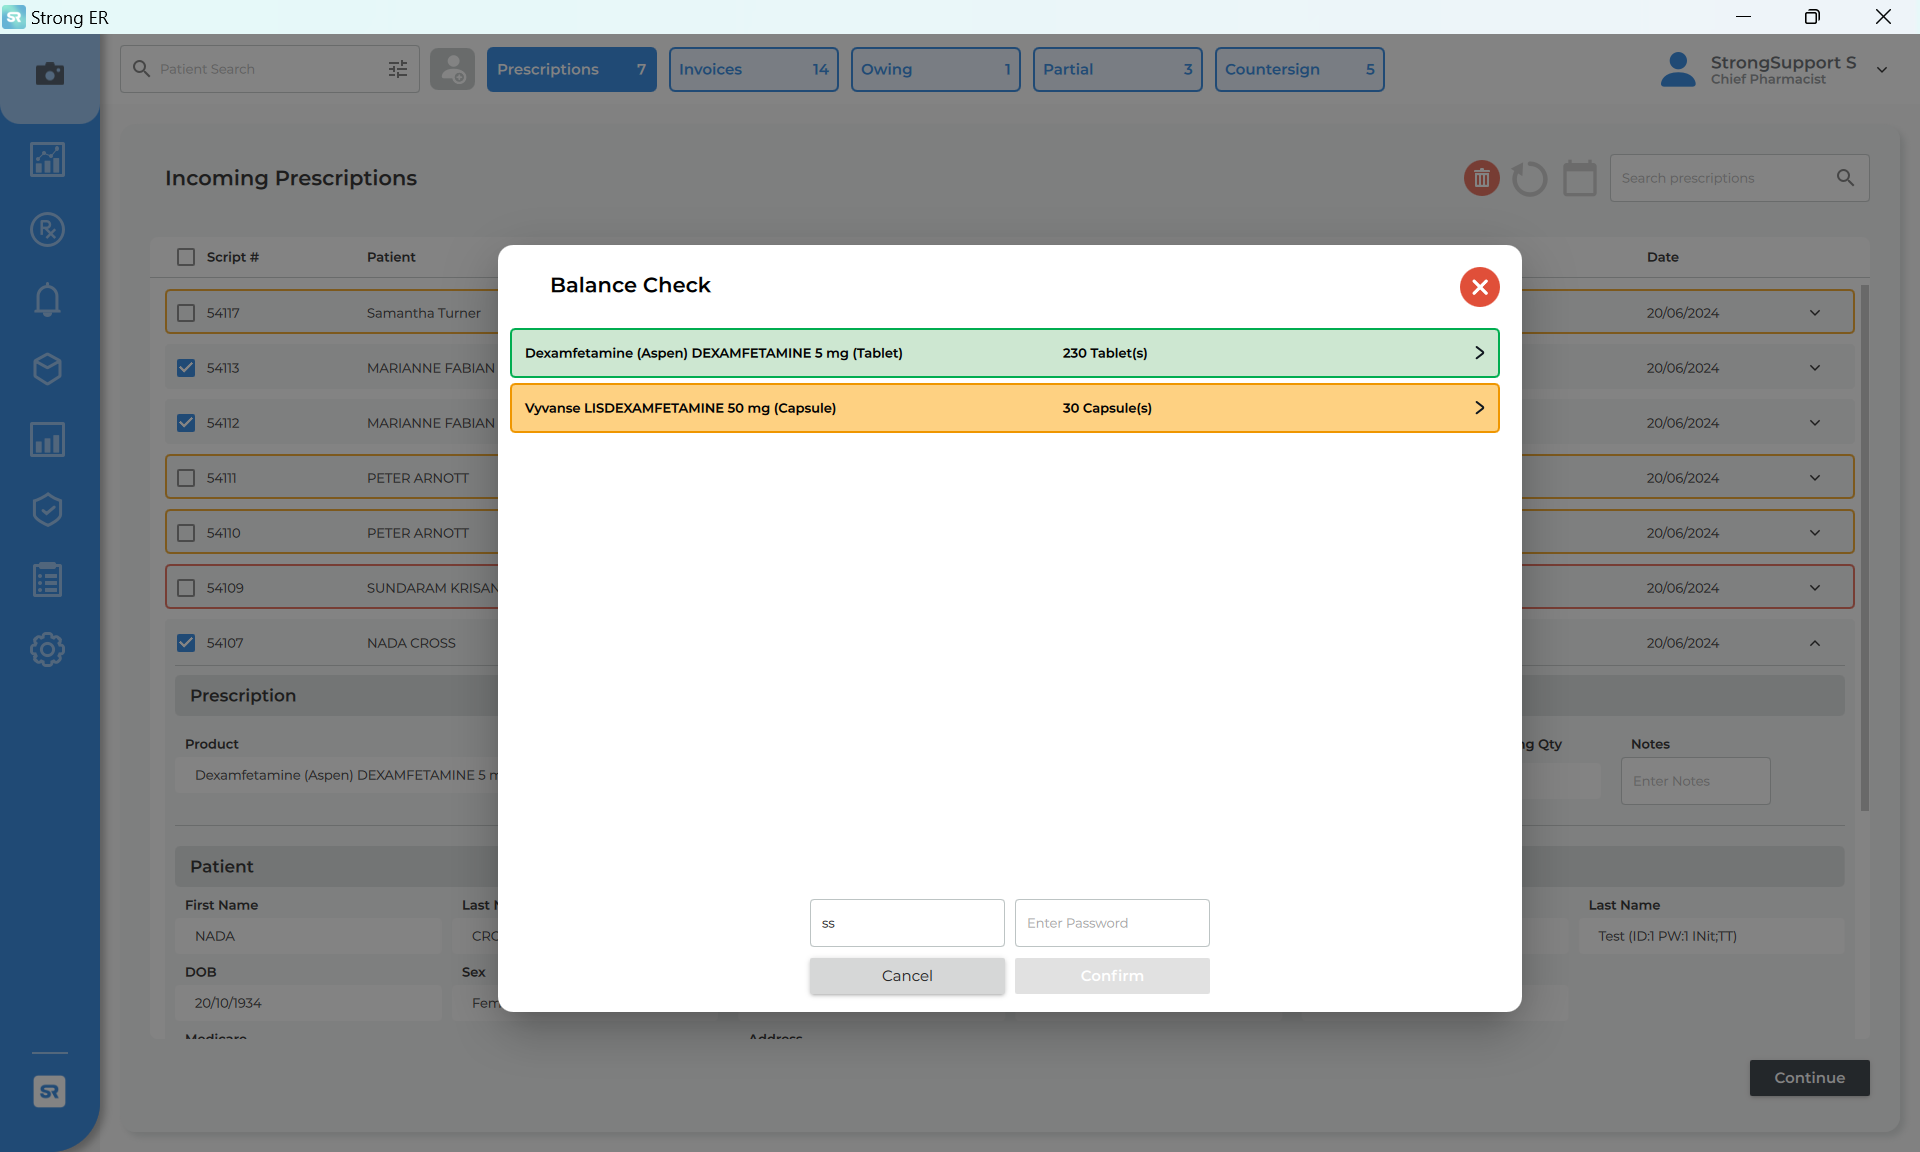Open the StrongSupport S user dropdown
The height and width of the screenshot is (1152, 1920).
(x=1881, y=70)
